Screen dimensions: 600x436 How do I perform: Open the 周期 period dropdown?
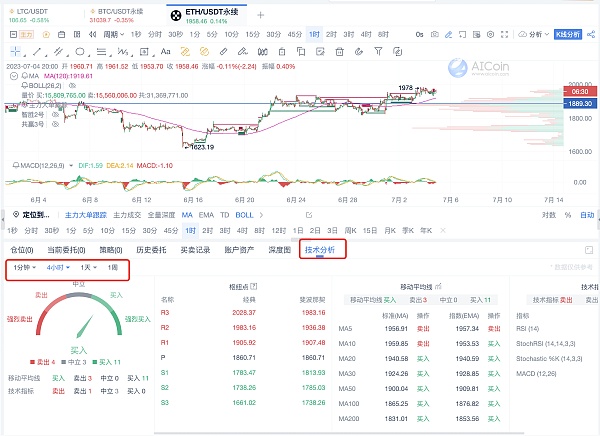114,34
